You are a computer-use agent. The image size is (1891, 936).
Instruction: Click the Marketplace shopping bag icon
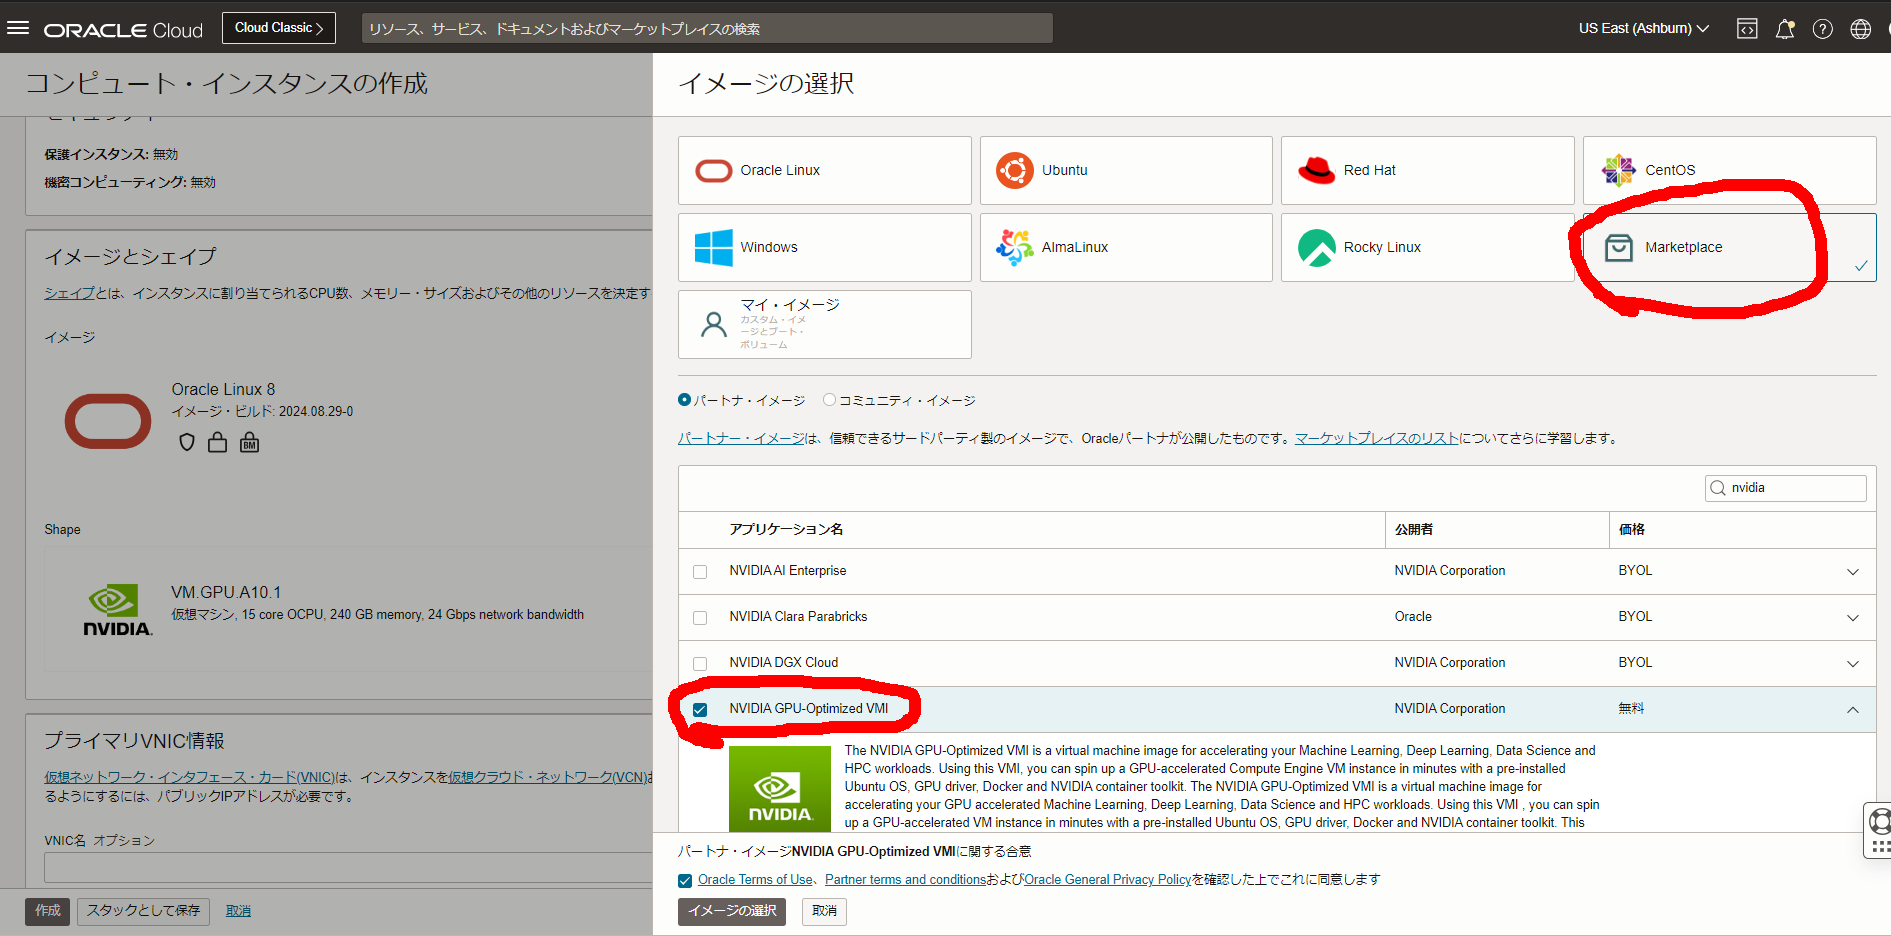(x=1618, y=247)
